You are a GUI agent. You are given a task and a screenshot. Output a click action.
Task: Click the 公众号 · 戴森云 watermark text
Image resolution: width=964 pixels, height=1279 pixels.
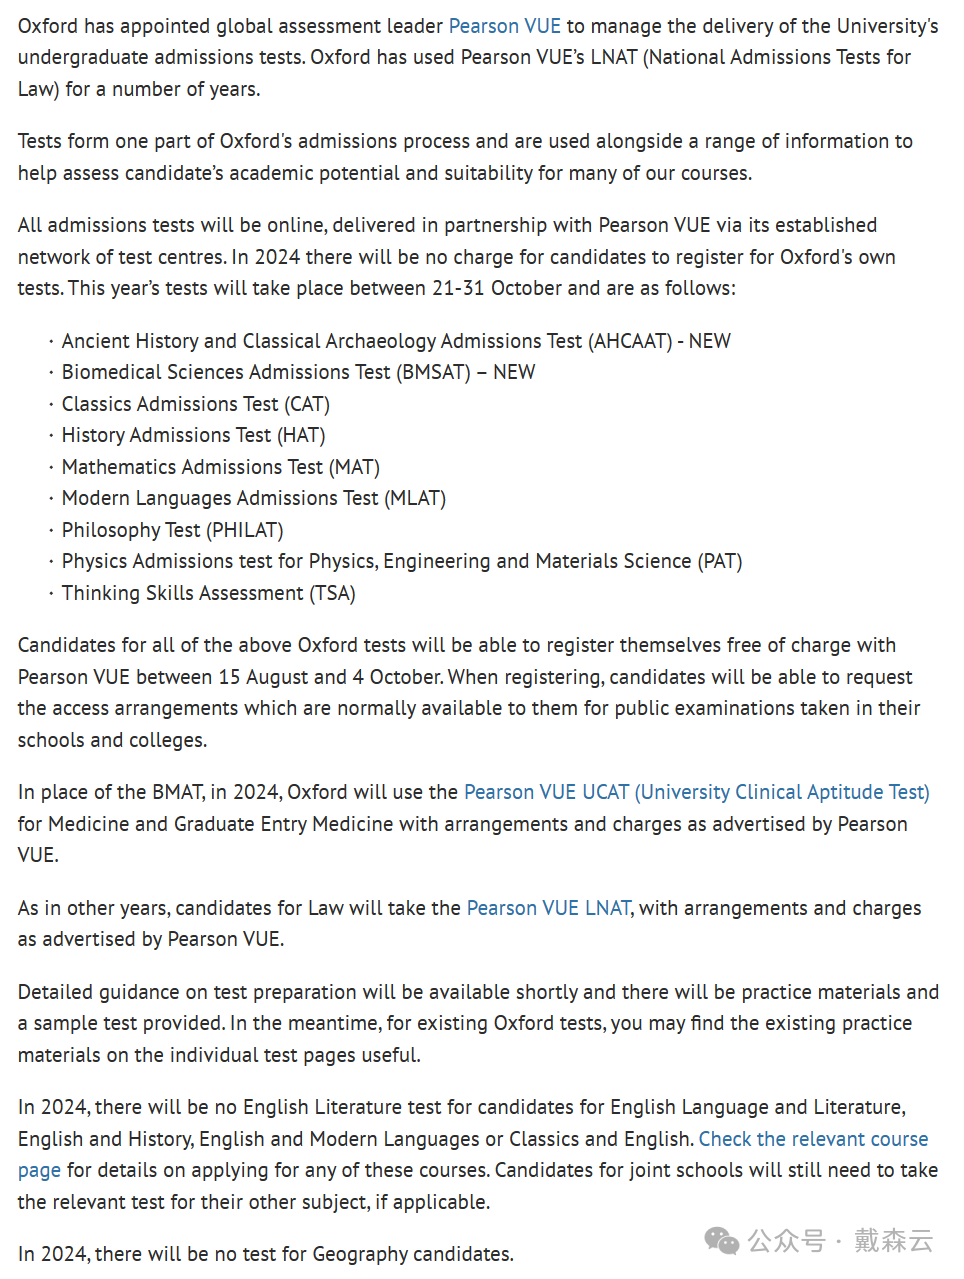pyautogui.click(x=840, y=1241)
